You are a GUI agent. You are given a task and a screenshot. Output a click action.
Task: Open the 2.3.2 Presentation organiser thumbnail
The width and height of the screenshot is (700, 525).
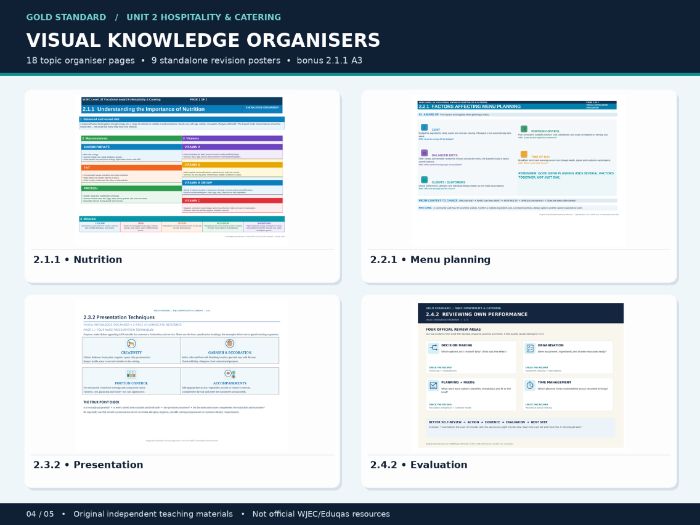pyautogui.click(x=182, y=374)
